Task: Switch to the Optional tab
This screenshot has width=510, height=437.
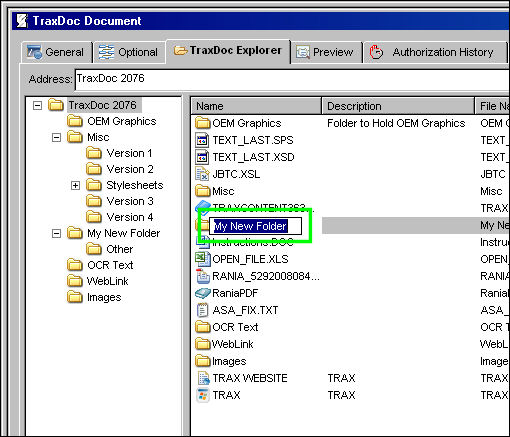Action: point(129,52)
